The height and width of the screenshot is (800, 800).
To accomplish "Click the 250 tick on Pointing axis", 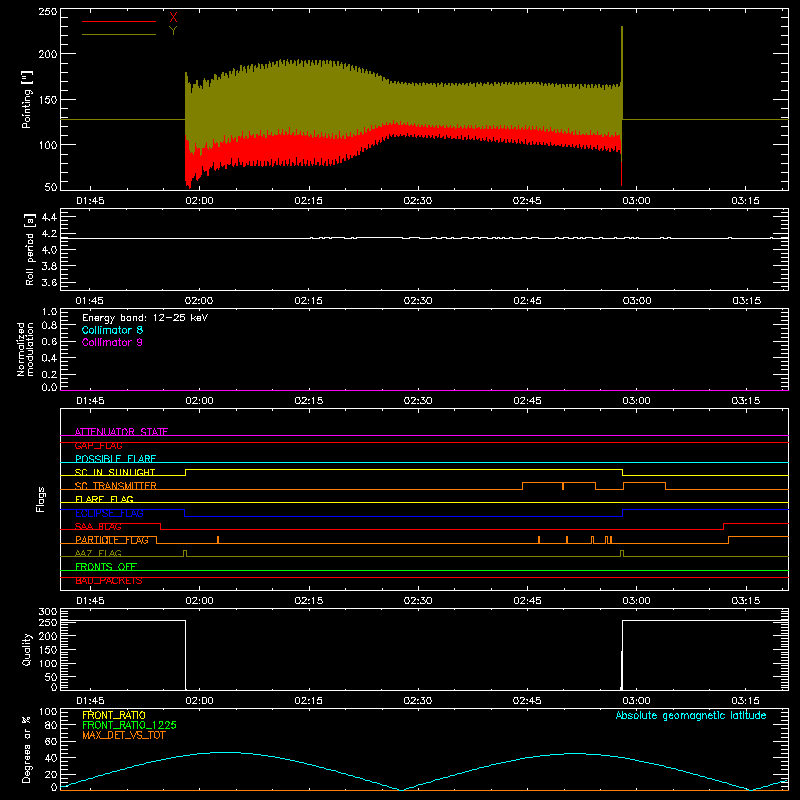I will [x=48, y=12].
